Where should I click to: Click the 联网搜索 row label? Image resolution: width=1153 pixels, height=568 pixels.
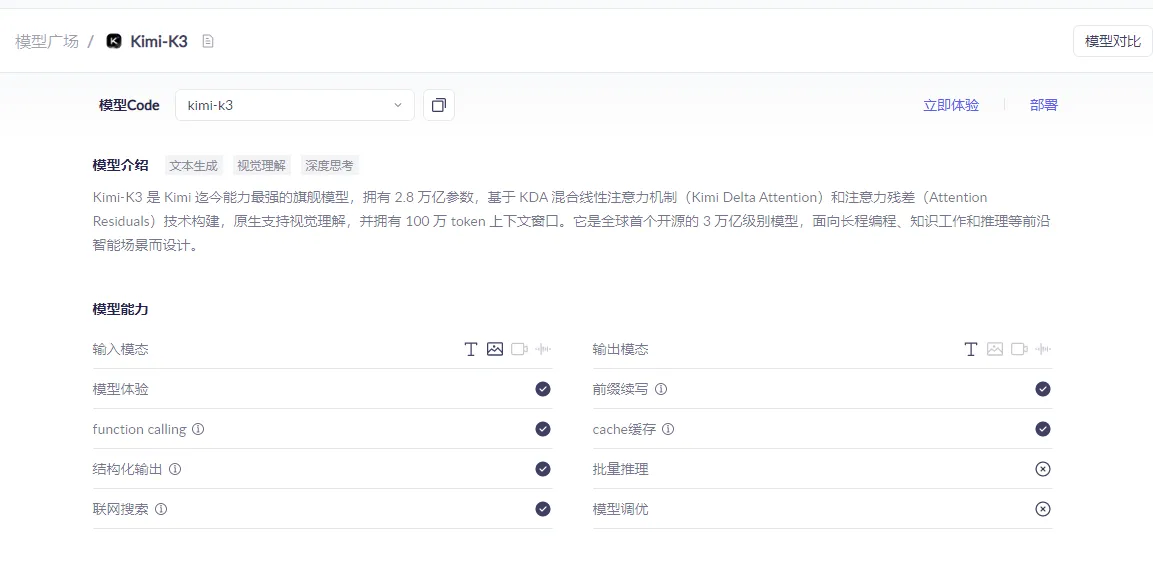point(121,508)
